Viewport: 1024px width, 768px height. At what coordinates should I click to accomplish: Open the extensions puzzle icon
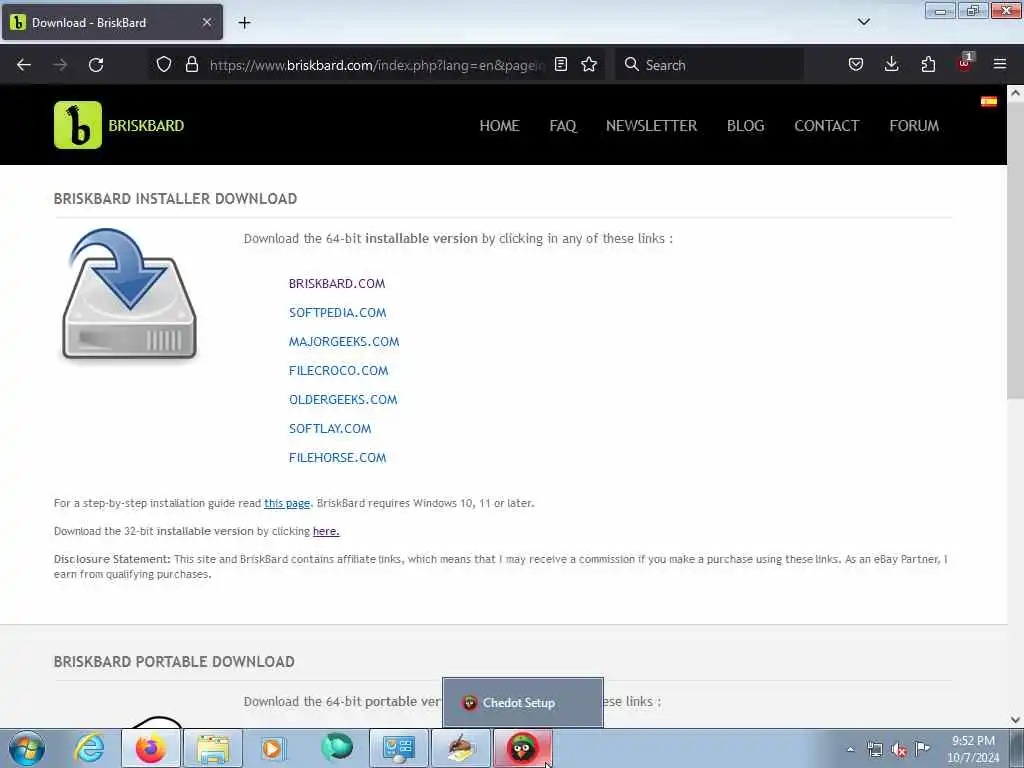click(928, 64)
